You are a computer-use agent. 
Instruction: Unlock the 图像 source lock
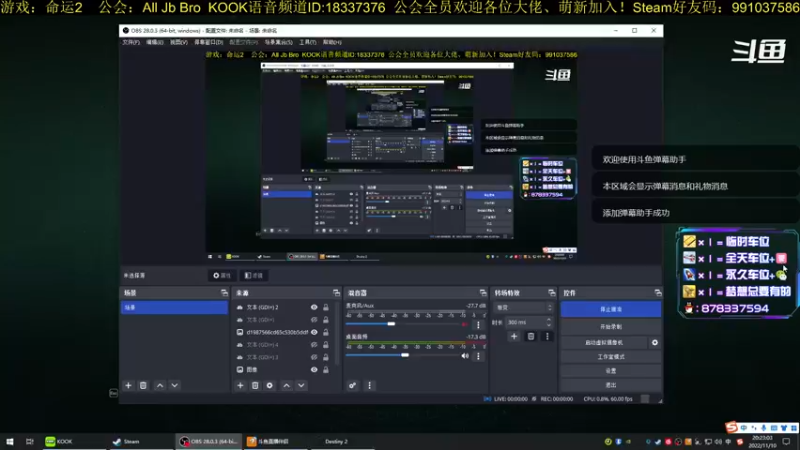point(326,369)
